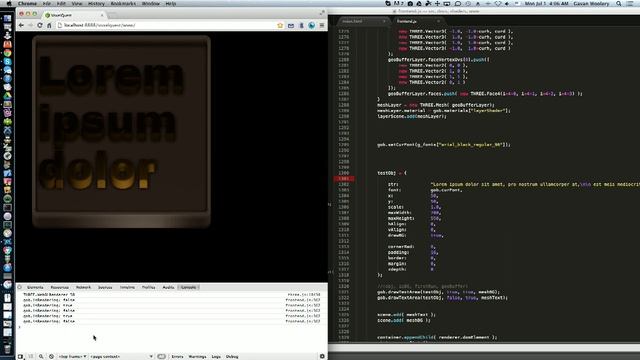Viewport: 640px width, 360px height.
Task: Open the File menu
Action: tap(47, 3)
